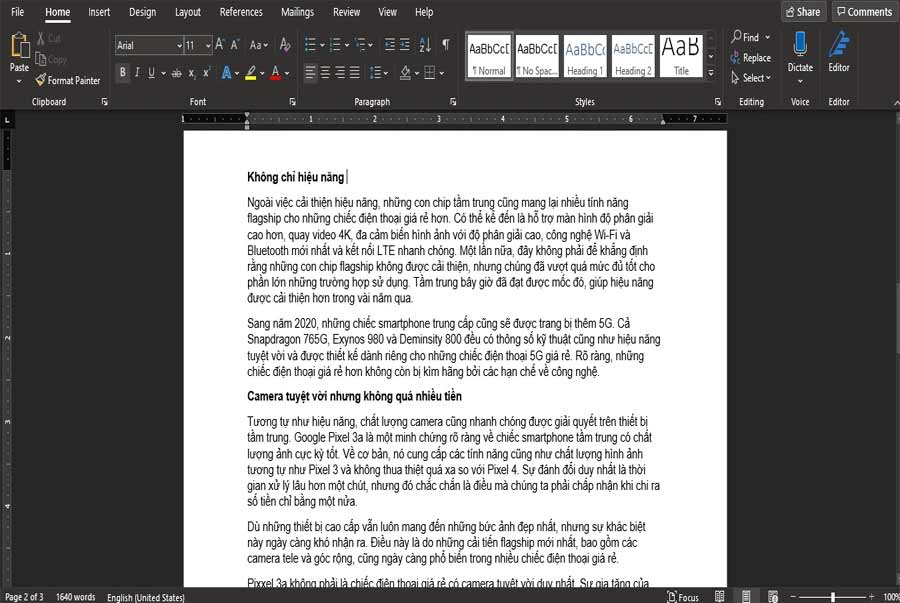Apply yellow text highlight color
The image size is (900, 603).
click(x=250, y=73)
